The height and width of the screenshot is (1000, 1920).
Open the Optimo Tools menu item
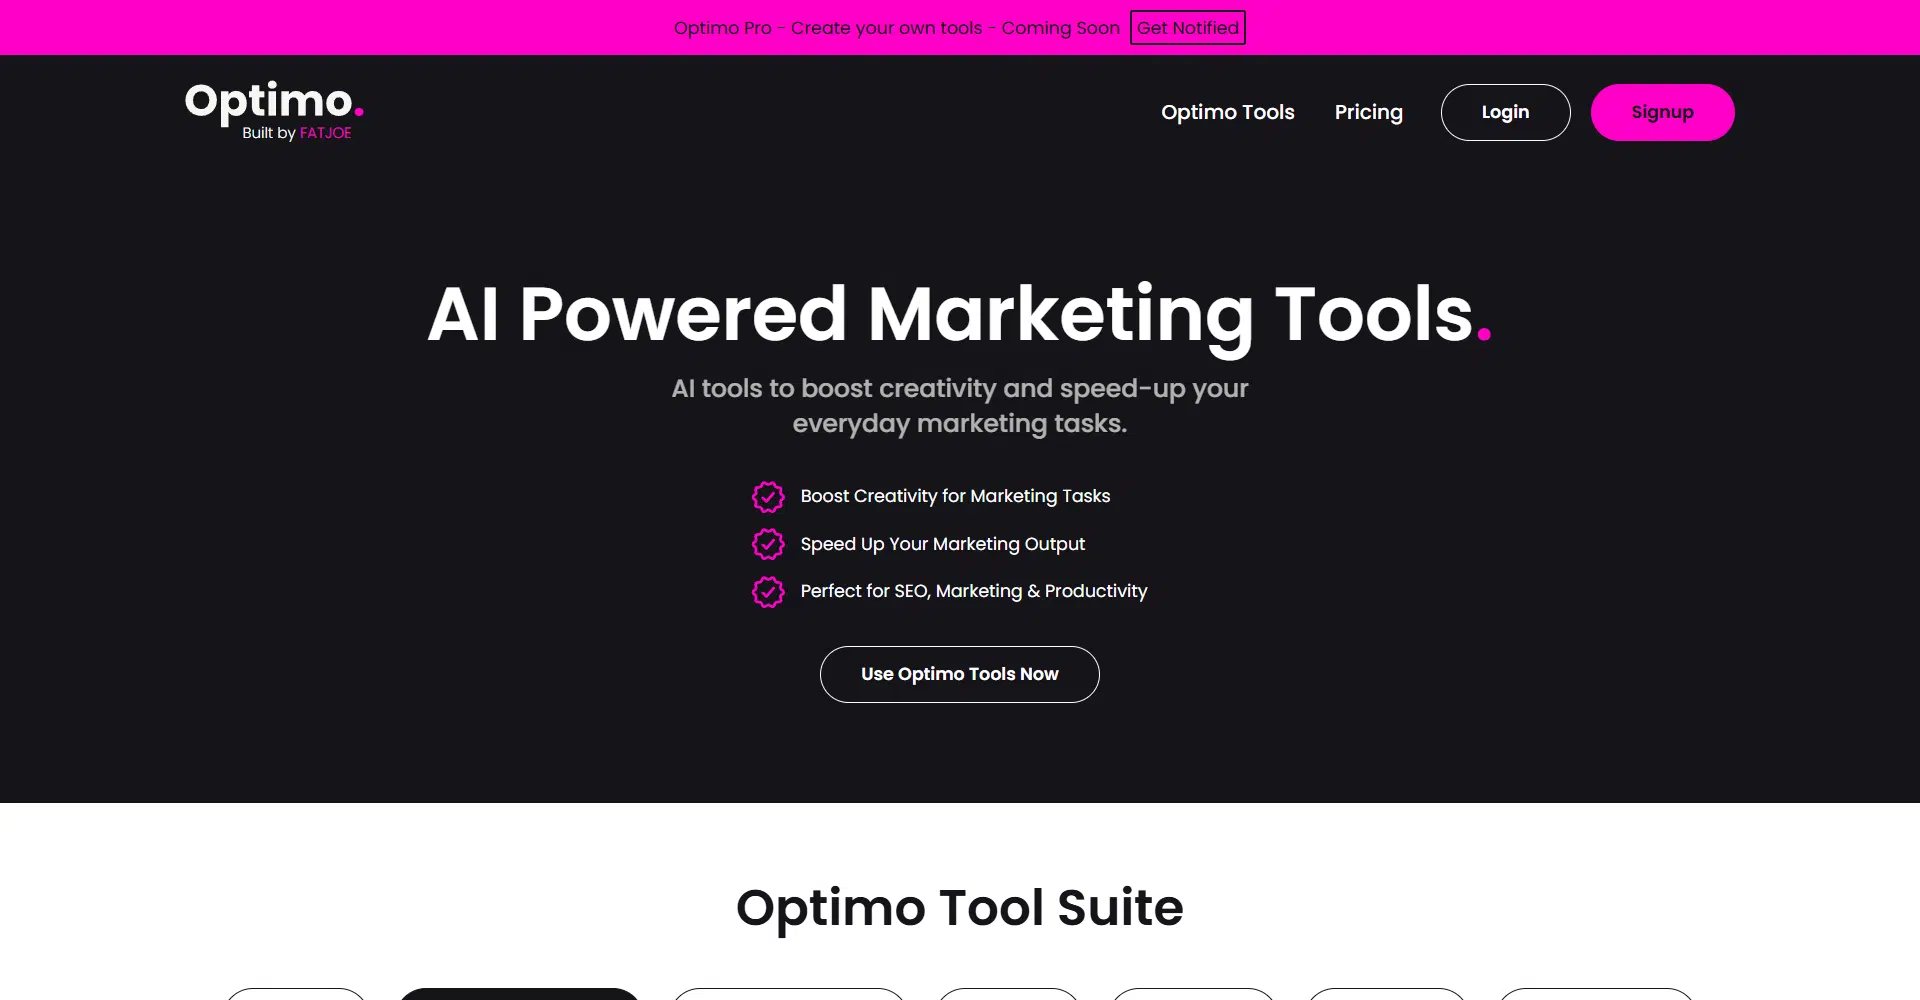[1227, 112]
